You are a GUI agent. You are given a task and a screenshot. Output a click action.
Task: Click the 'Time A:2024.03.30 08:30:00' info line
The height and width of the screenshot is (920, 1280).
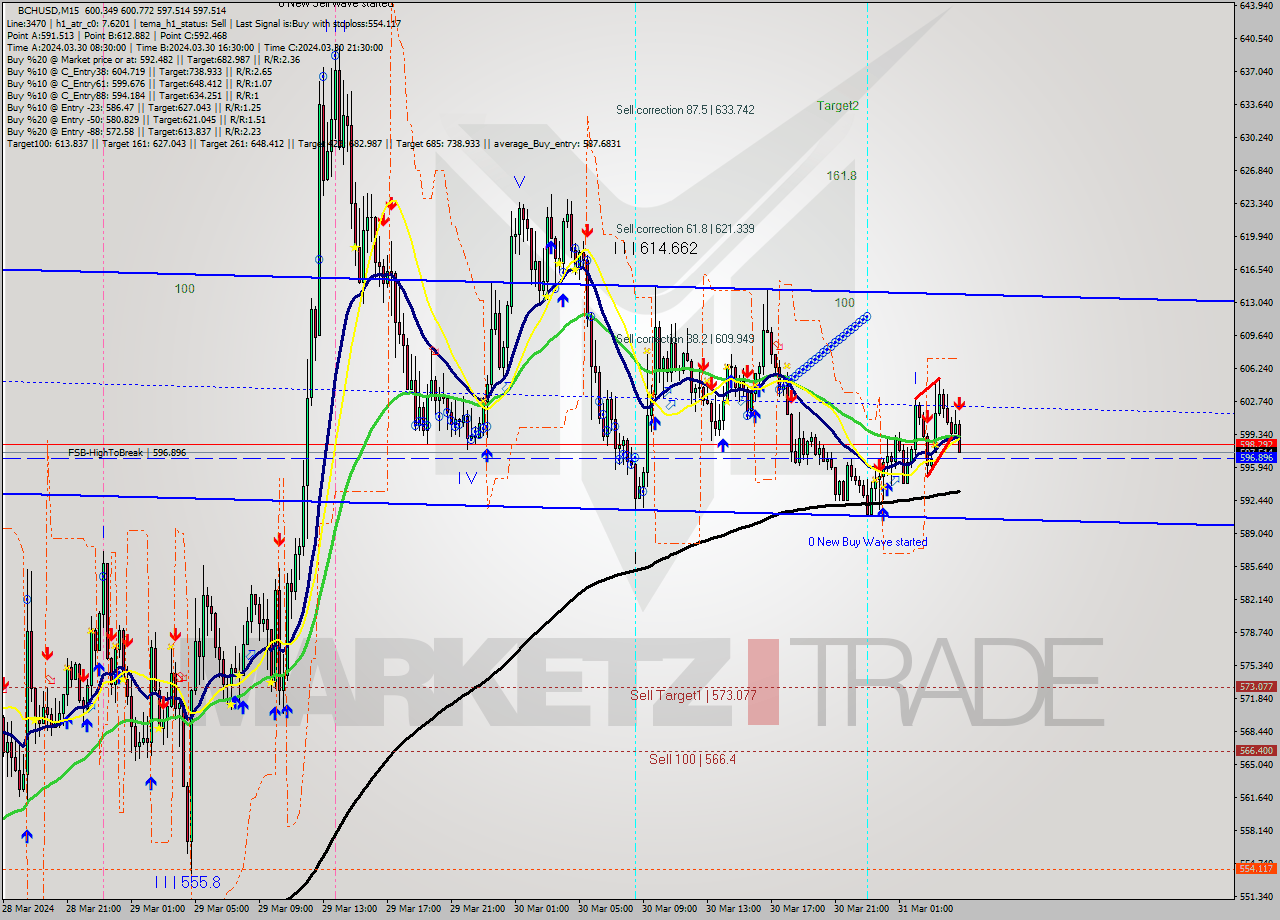pyautogui.click(x=194, y=48)
